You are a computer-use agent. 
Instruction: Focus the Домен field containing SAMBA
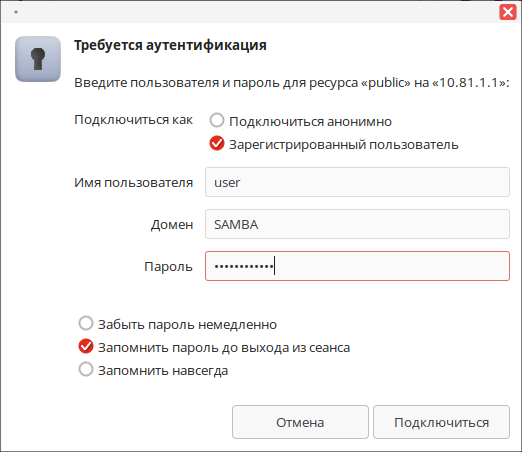[x=357, y=224]
